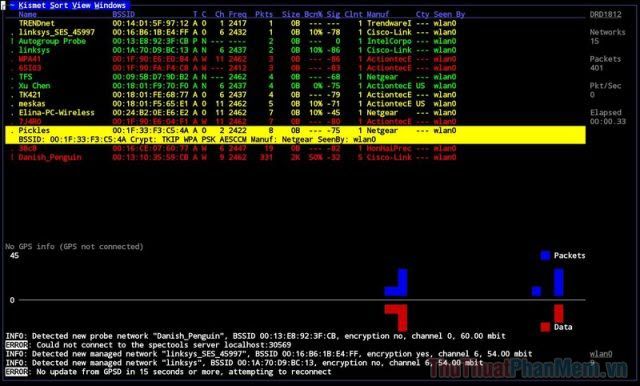
Task: Click the TrendwareI manufacturer cell
Action: pyautogui.click(x=389, y=23)
